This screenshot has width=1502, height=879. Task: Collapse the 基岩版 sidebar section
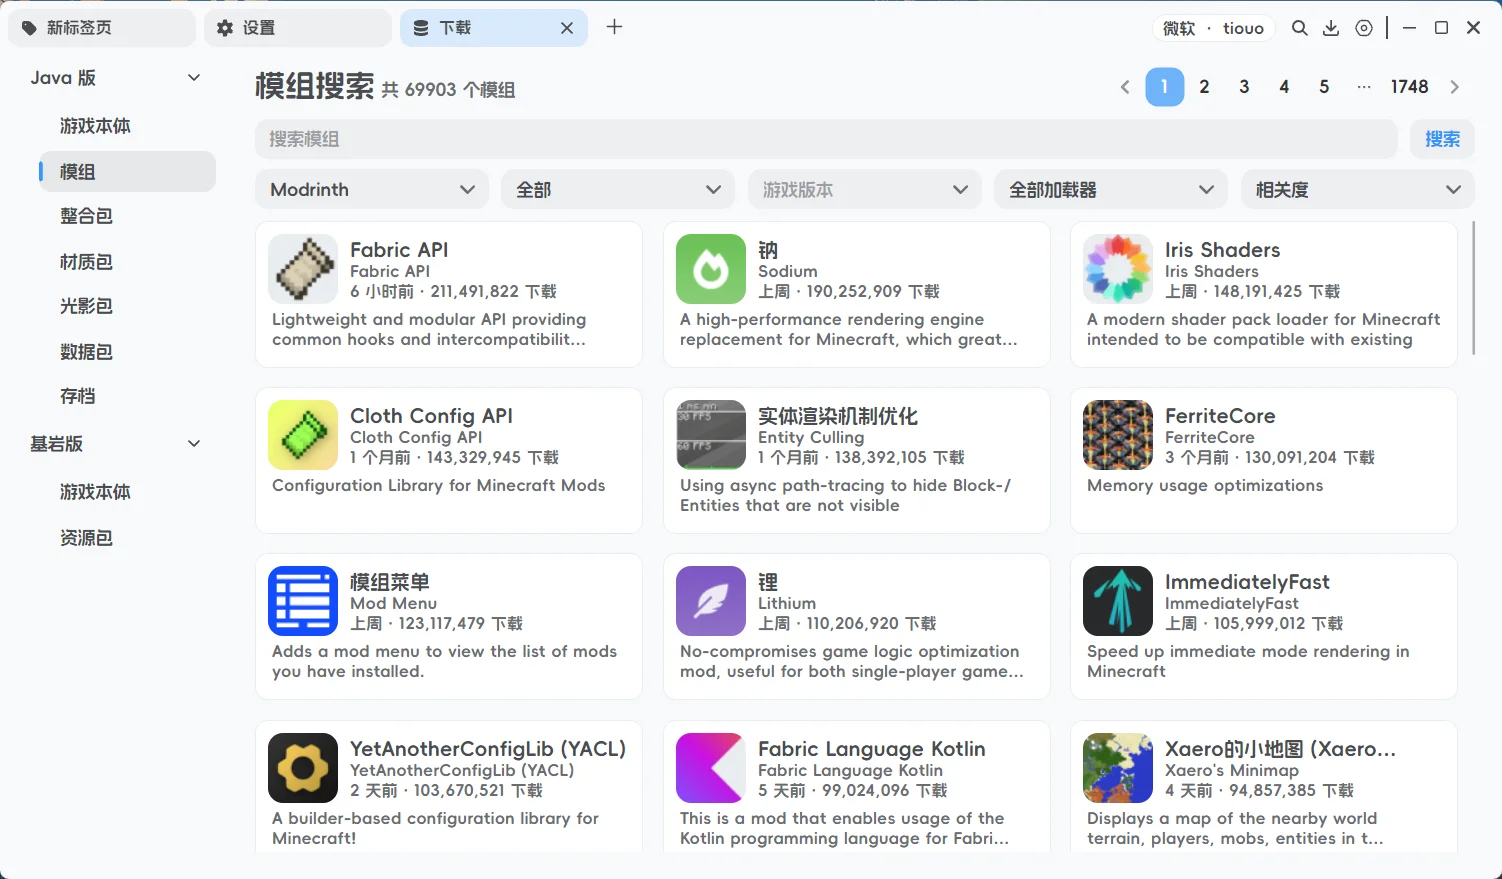click(194, 443)
